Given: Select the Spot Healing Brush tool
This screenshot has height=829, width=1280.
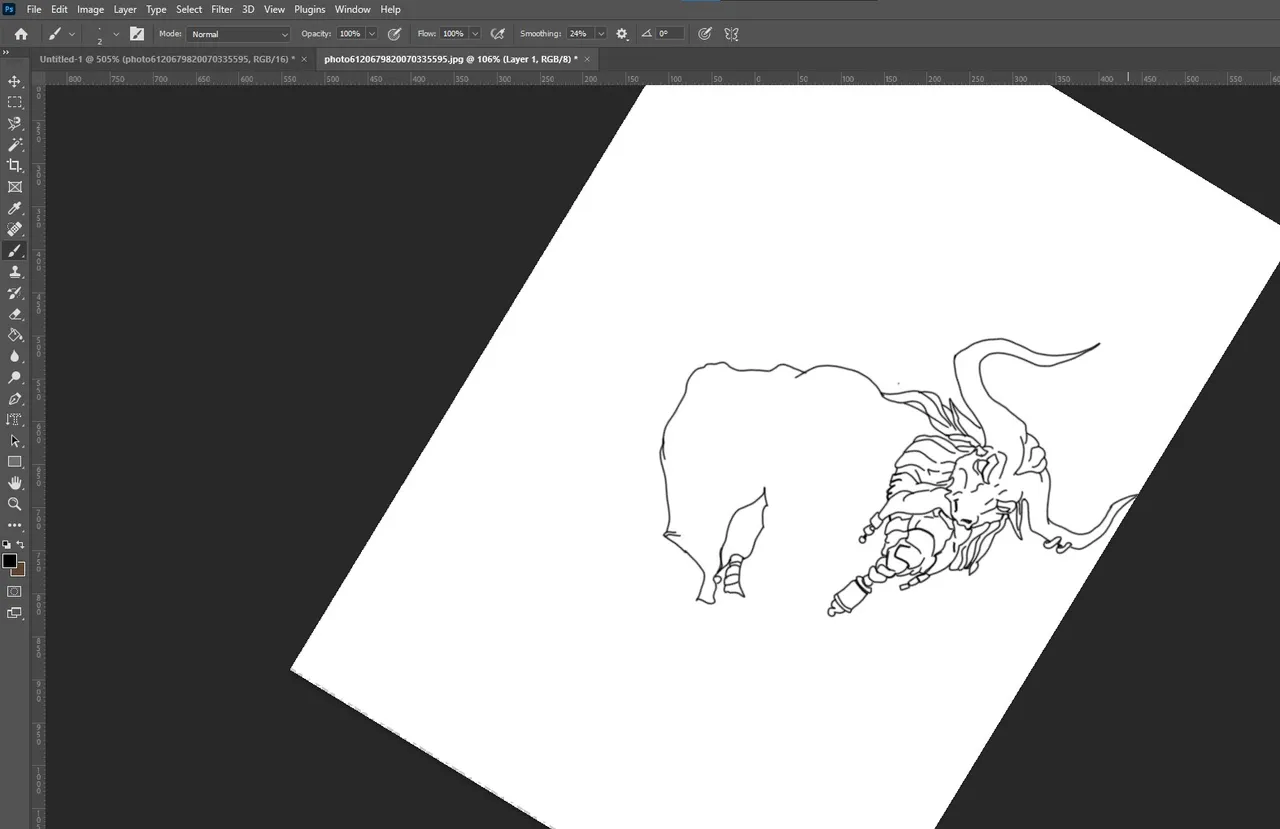Looking at the screenshot, I should (14, 229).
